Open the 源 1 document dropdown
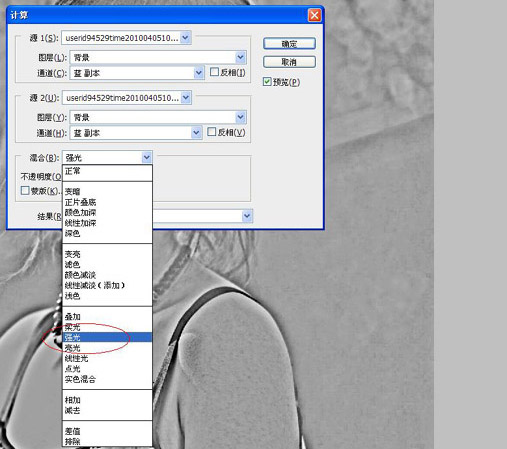507x449 pixels. (185, 38)
